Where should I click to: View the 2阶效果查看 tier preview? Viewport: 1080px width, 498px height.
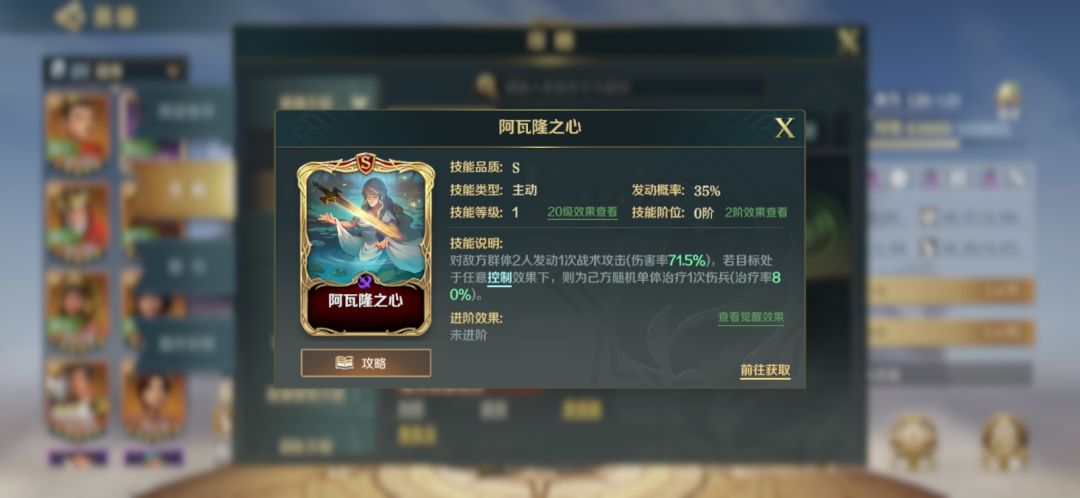pos(756,213)
